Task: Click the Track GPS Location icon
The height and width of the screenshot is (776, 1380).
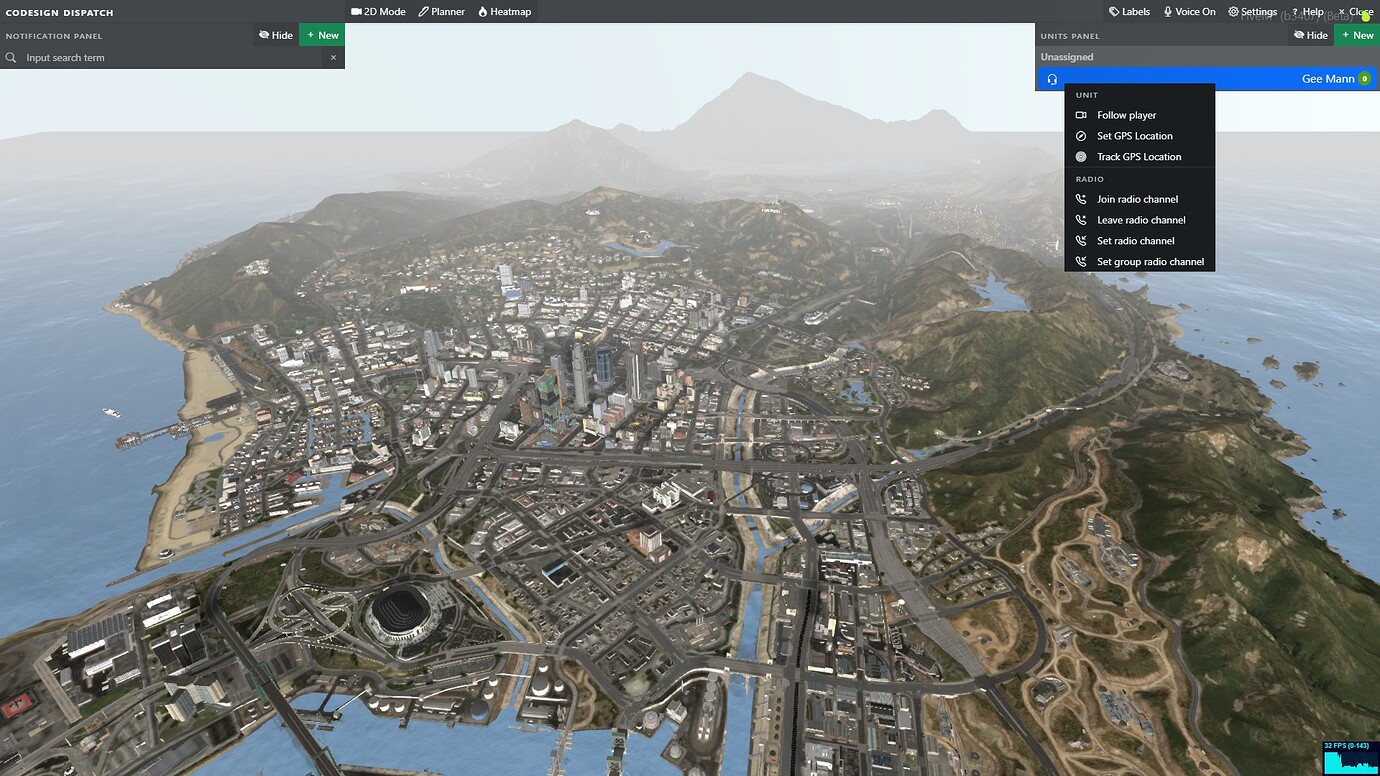Action: [x=1081, y=156]
